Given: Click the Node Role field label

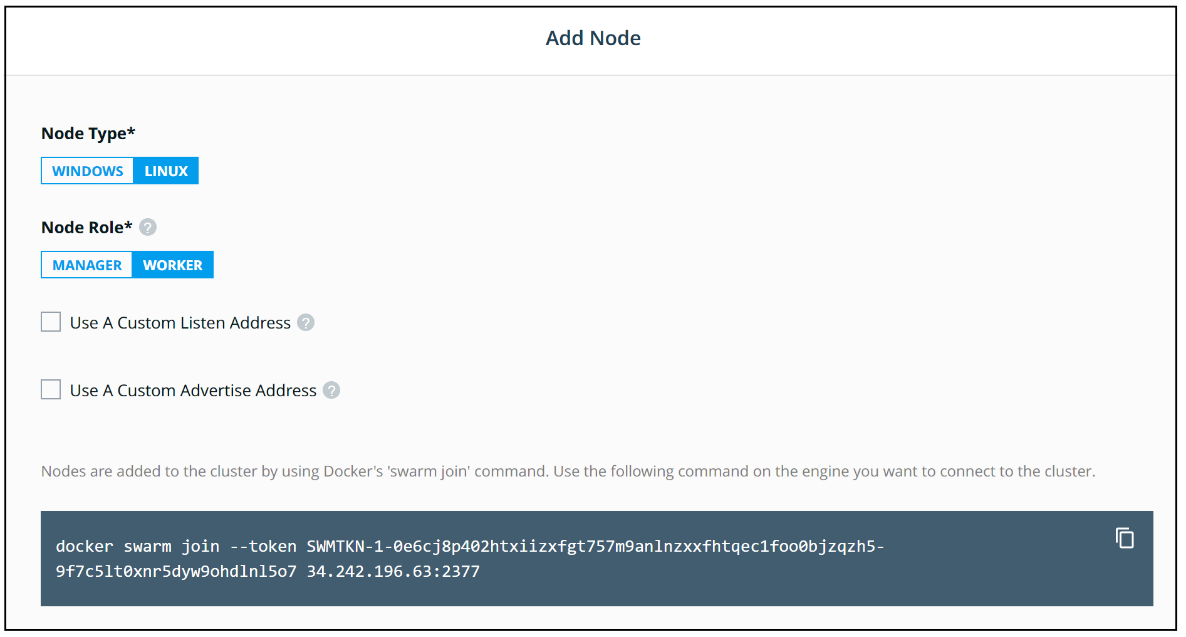Looking at the screenshot, I should click(x=86, y=228).
